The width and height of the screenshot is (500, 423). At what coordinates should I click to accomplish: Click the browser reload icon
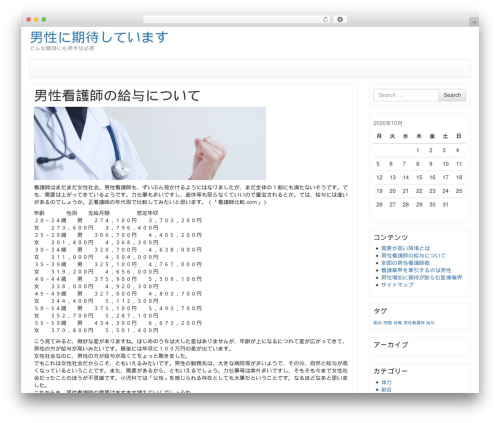[325, 19]
